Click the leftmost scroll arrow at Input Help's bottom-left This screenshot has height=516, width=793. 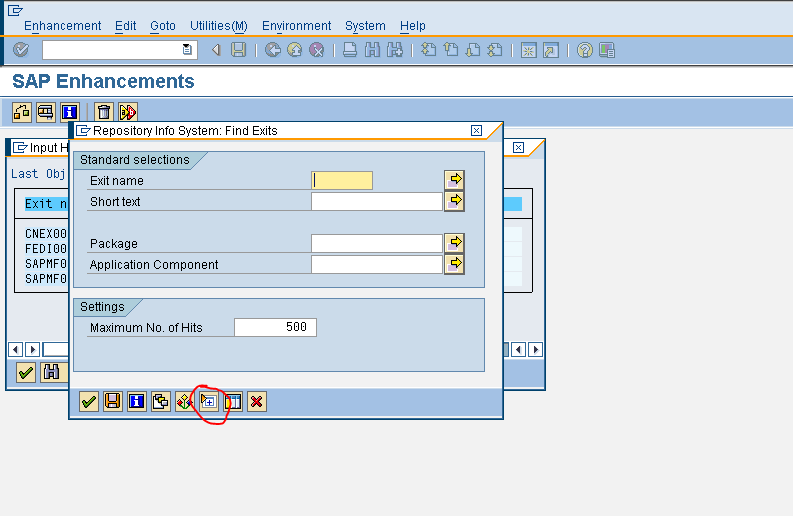pyautogui.click(x=15, y=349)
